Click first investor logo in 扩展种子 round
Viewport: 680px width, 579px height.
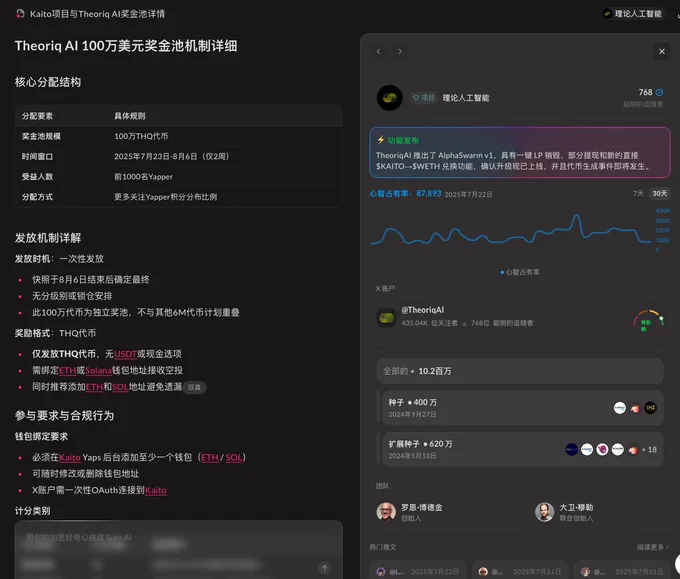coord(572,450)
